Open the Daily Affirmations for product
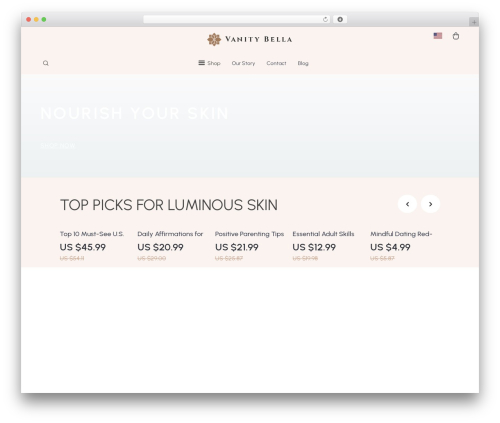 click(x=170, y=234)
